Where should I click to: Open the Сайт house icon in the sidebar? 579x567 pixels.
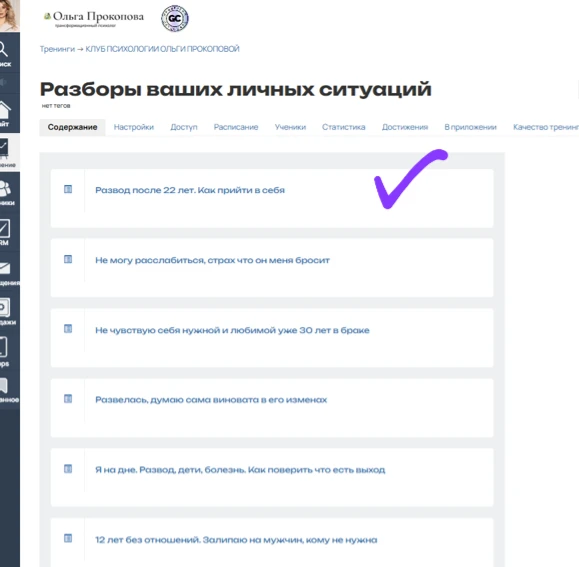[x=5, y=110]
